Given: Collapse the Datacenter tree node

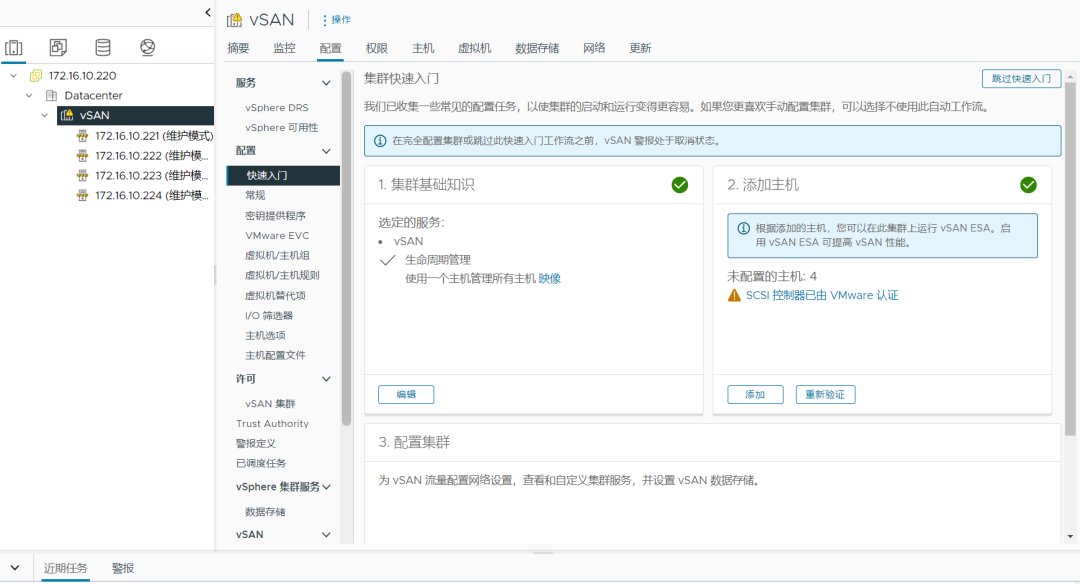Looking at the screenshot, I should click(29, 96).
